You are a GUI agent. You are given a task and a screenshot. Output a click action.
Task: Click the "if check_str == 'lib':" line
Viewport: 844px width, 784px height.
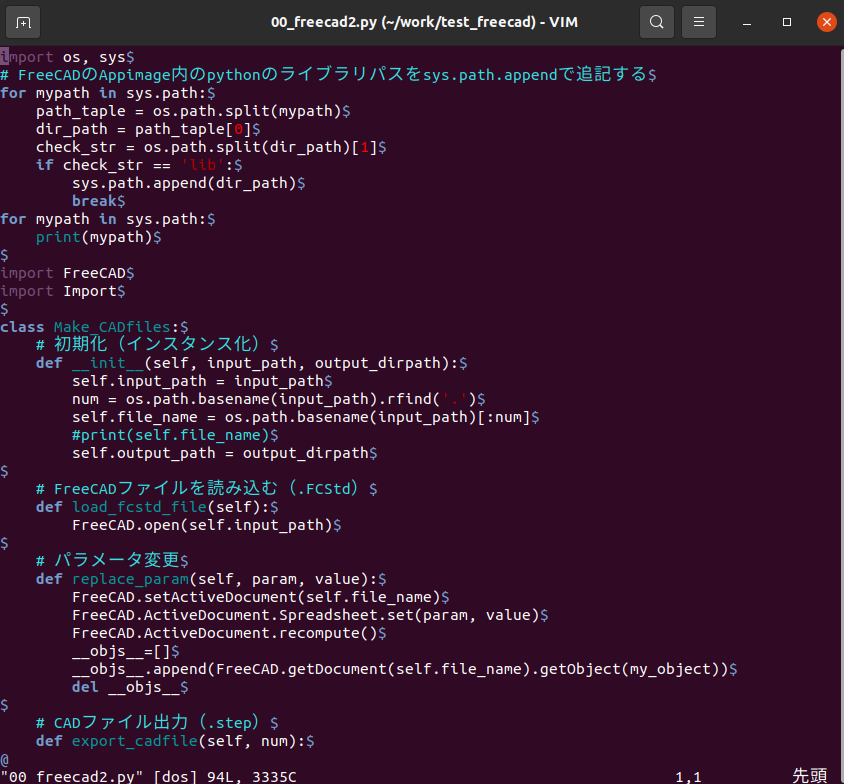point(139,165)
